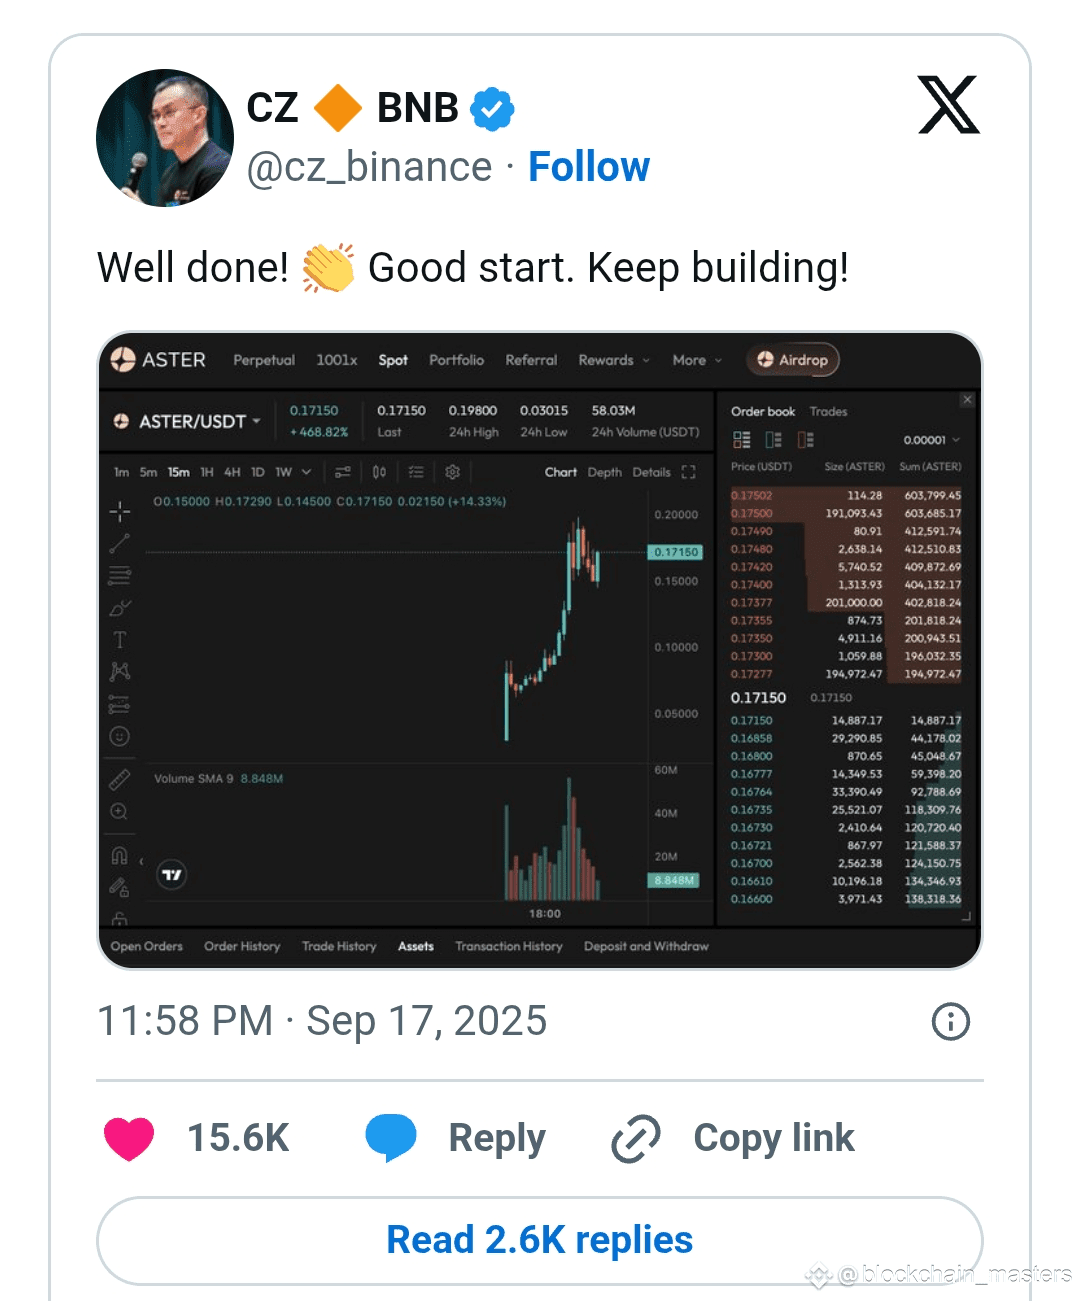Select the text tool in chart sidebar
Image resolution: width=1080 pixels, height=1301 pixels.
119,640
